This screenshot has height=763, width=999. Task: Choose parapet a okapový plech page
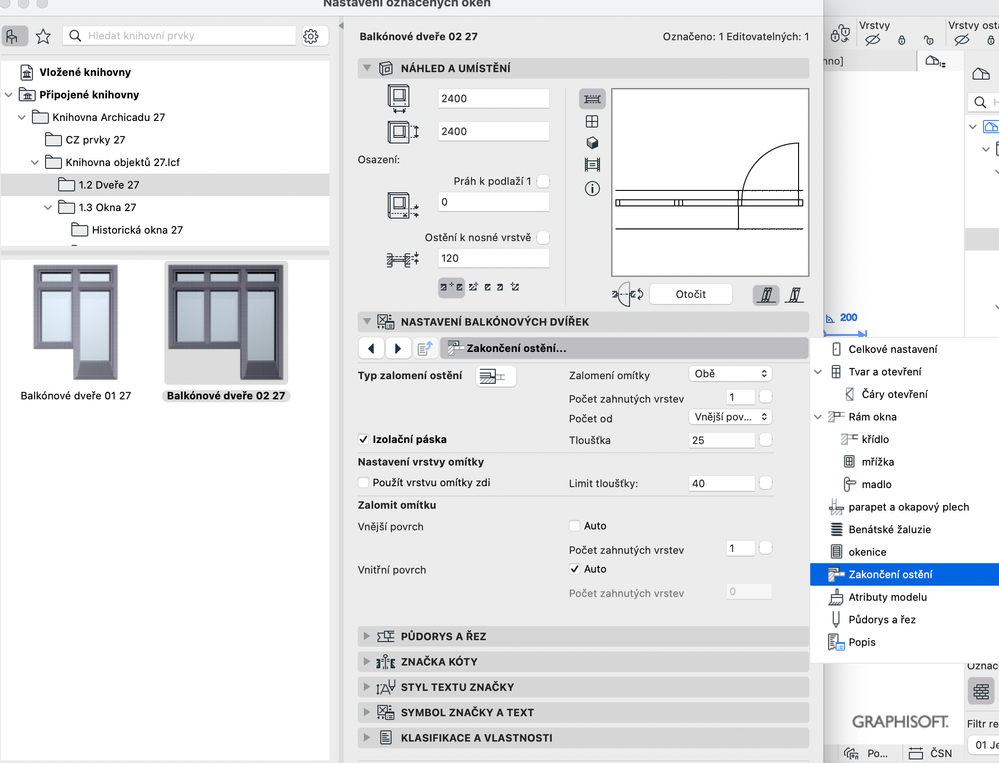coord(908,508)
